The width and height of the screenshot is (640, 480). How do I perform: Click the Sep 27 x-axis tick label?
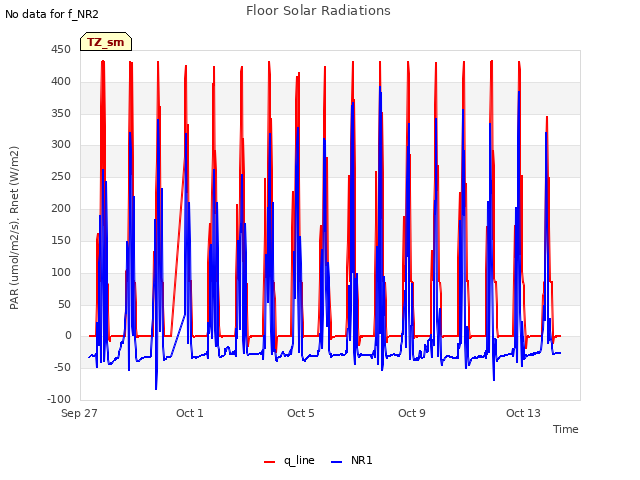point(79,413)
